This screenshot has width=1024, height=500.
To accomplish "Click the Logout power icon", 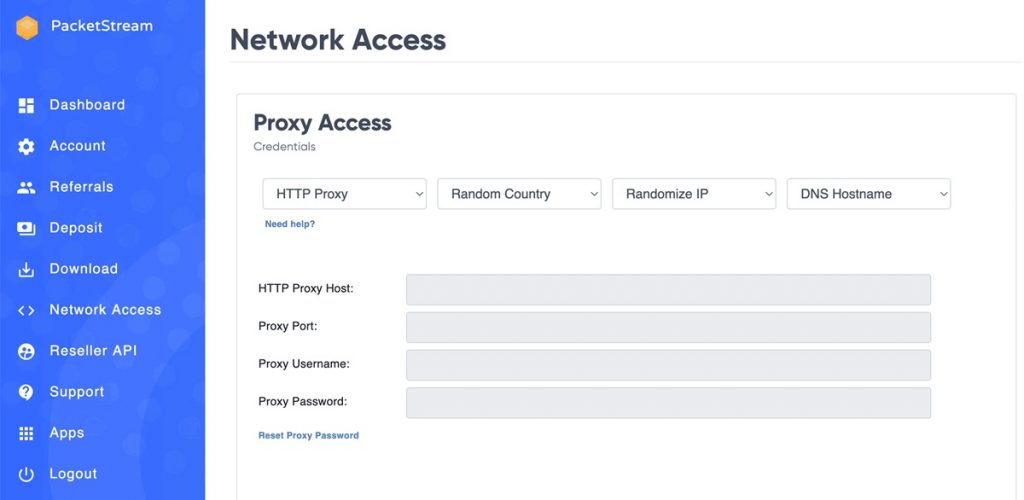I will coord(26,475).
